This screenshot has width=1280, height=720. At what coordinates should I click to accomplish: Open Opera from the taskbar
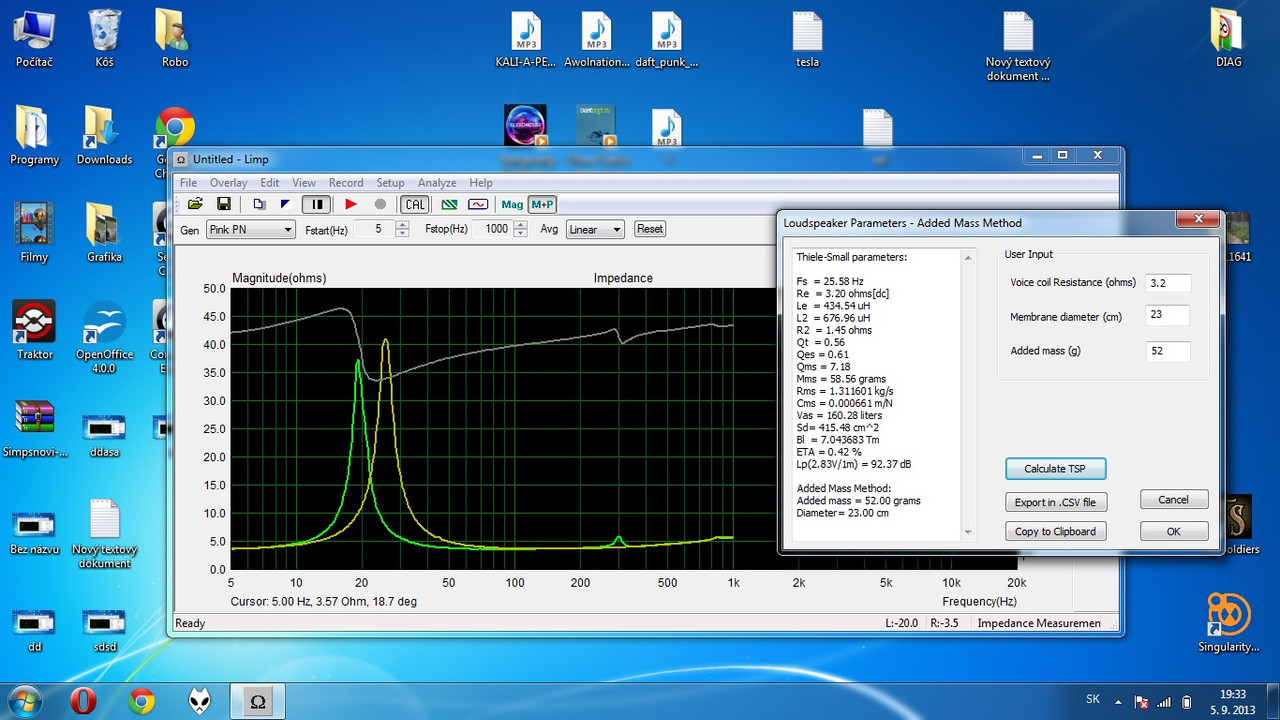pyautogui.click(x=83, y=702)
